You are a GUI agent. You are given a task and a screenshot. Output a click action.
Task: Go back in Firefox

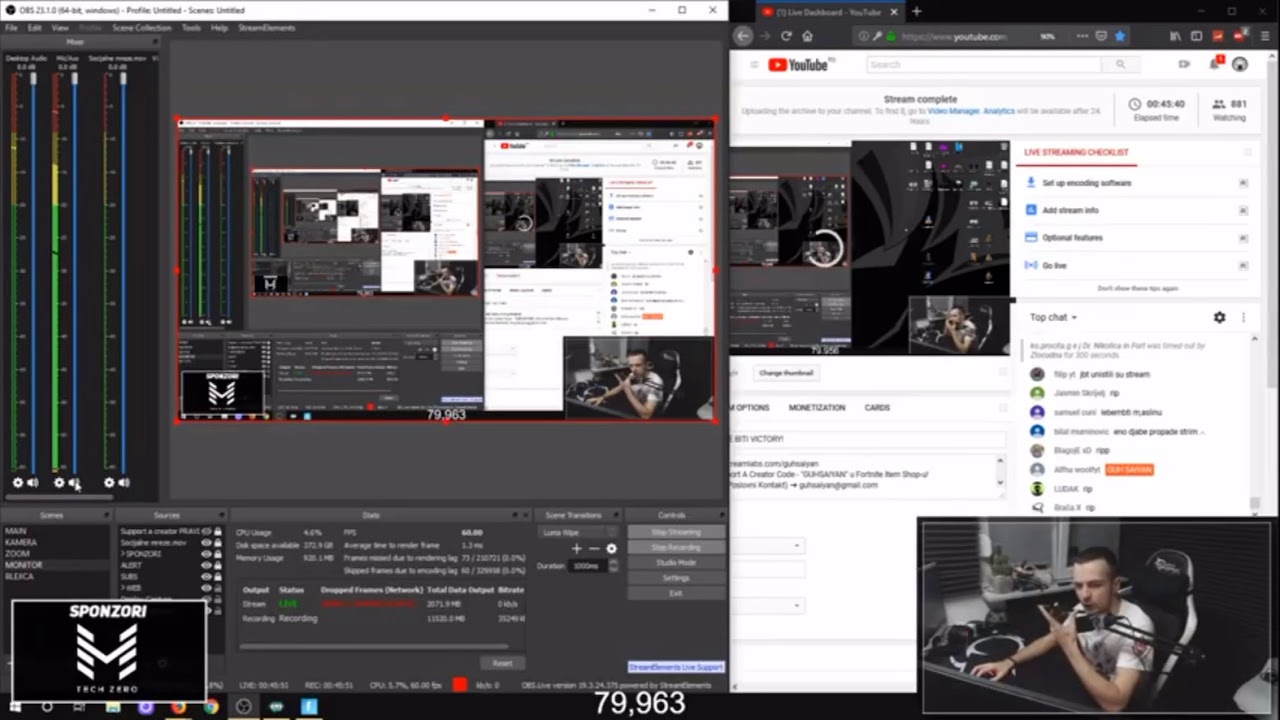742,36
